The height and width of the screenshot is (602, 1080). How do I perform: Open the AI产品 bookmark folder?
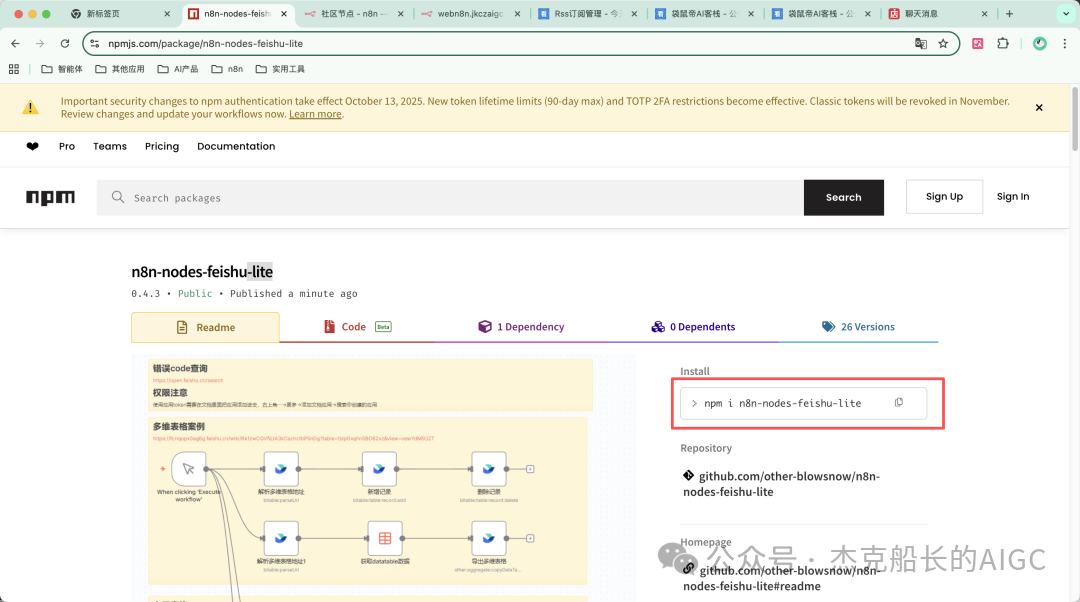pos(178,69)
